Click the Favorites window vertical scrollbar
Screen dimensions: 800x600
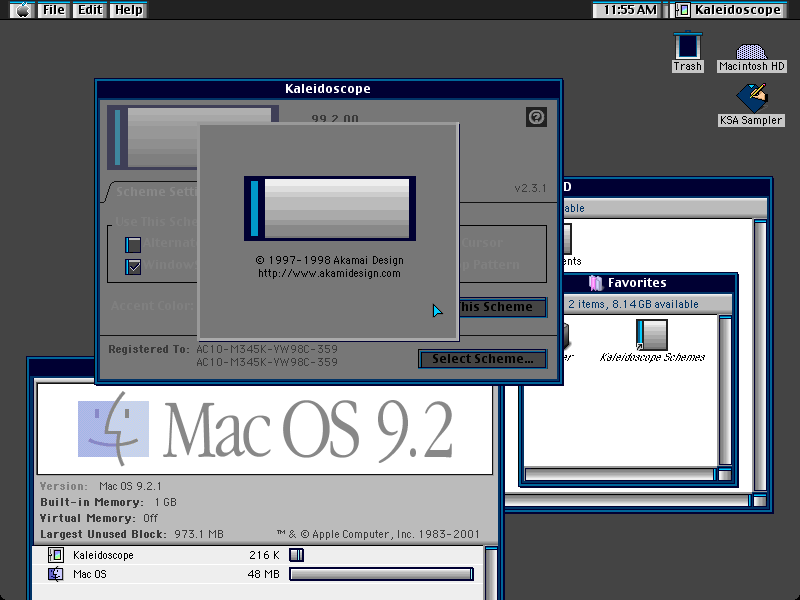tap(725, 390)
